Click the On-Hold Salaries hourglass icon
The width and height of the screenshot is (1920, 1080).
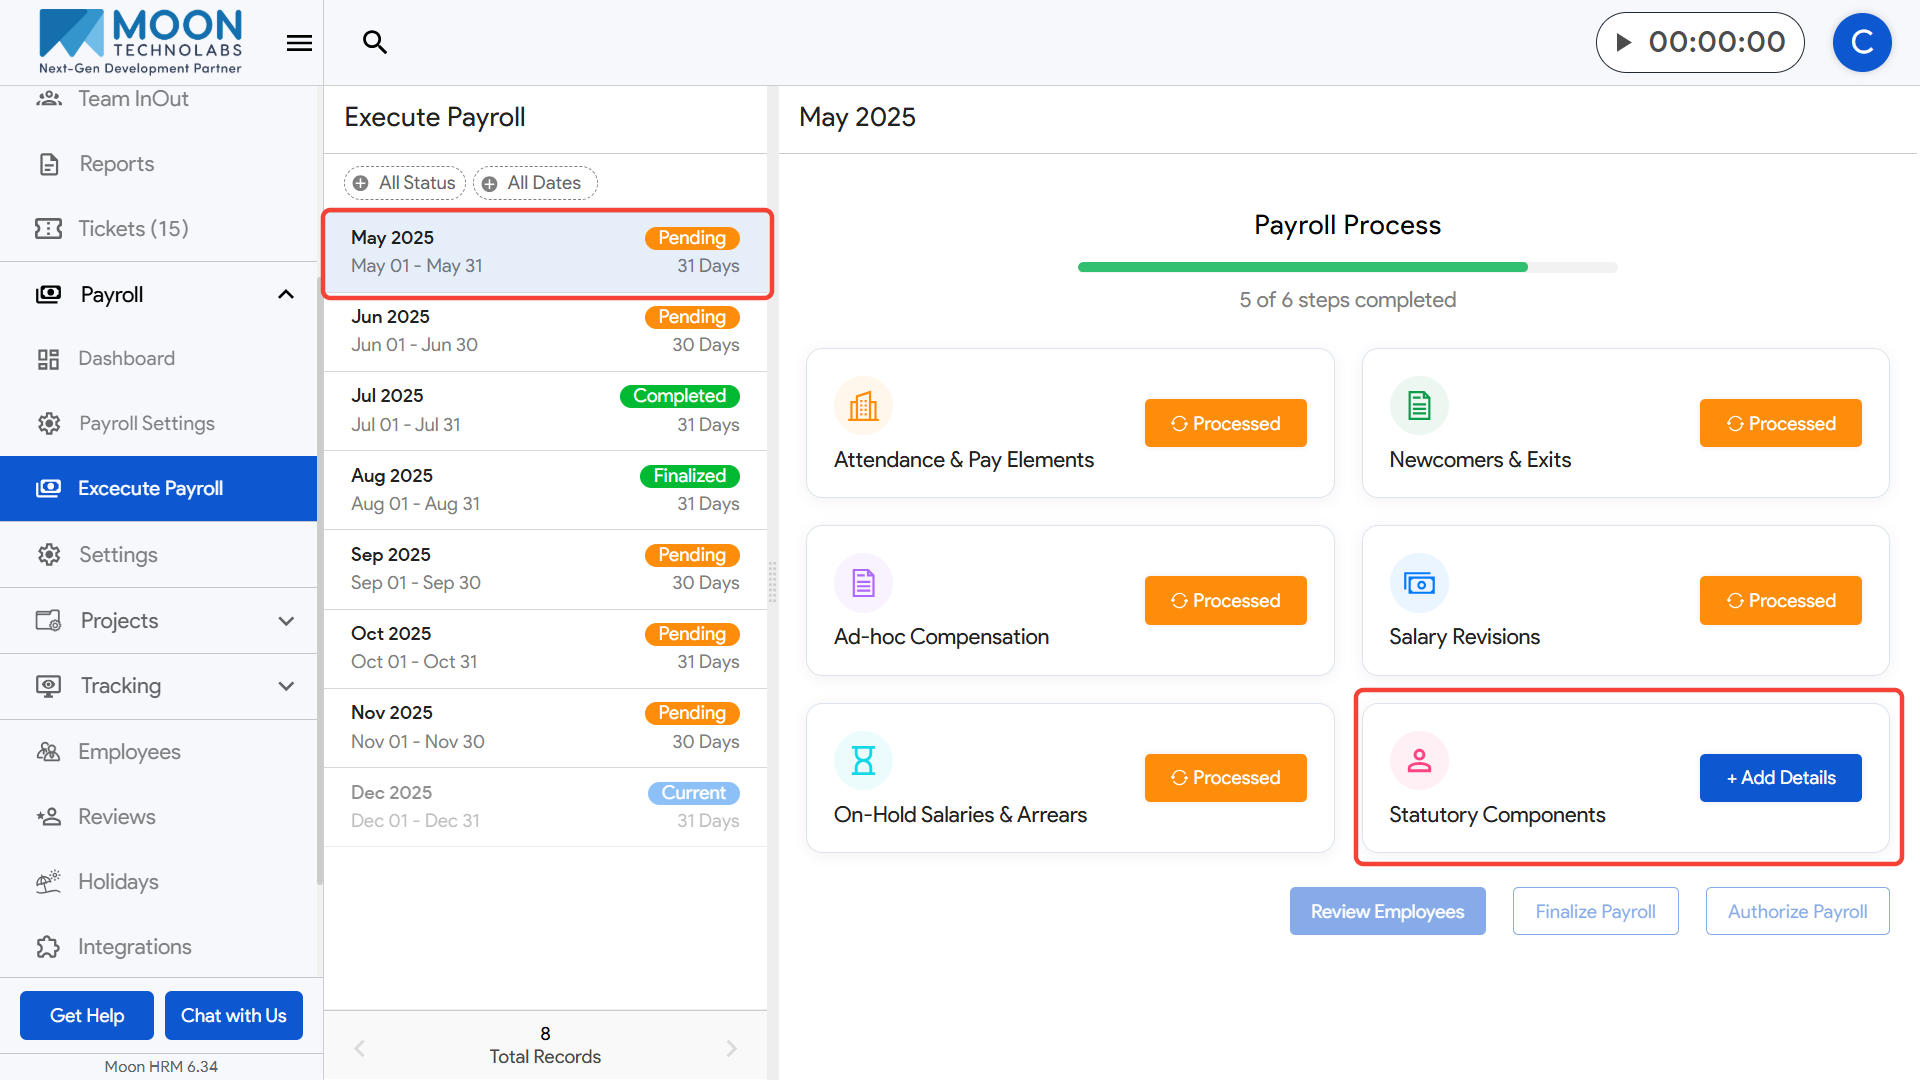pos(863,761)
